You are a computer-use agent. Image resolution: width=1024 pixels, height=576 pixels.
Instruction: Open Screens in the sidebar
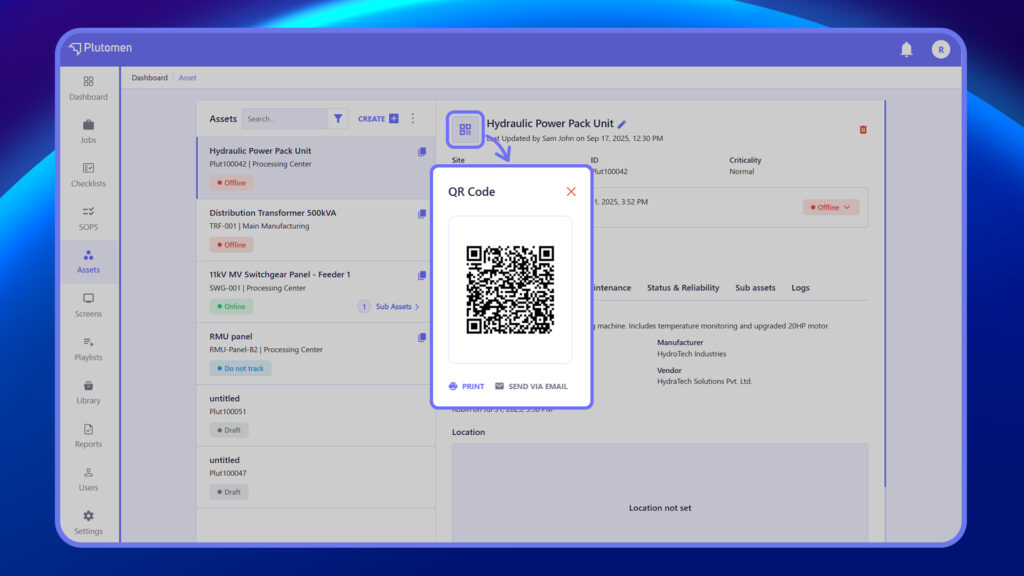click(x=88, y=305)
